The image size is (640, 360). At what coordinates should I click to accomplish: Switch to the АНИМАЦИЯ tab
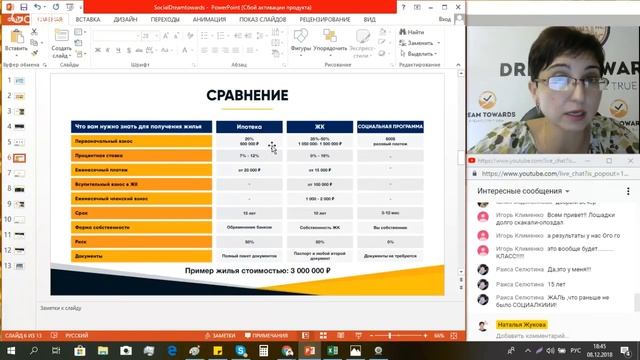click(209, 19)
